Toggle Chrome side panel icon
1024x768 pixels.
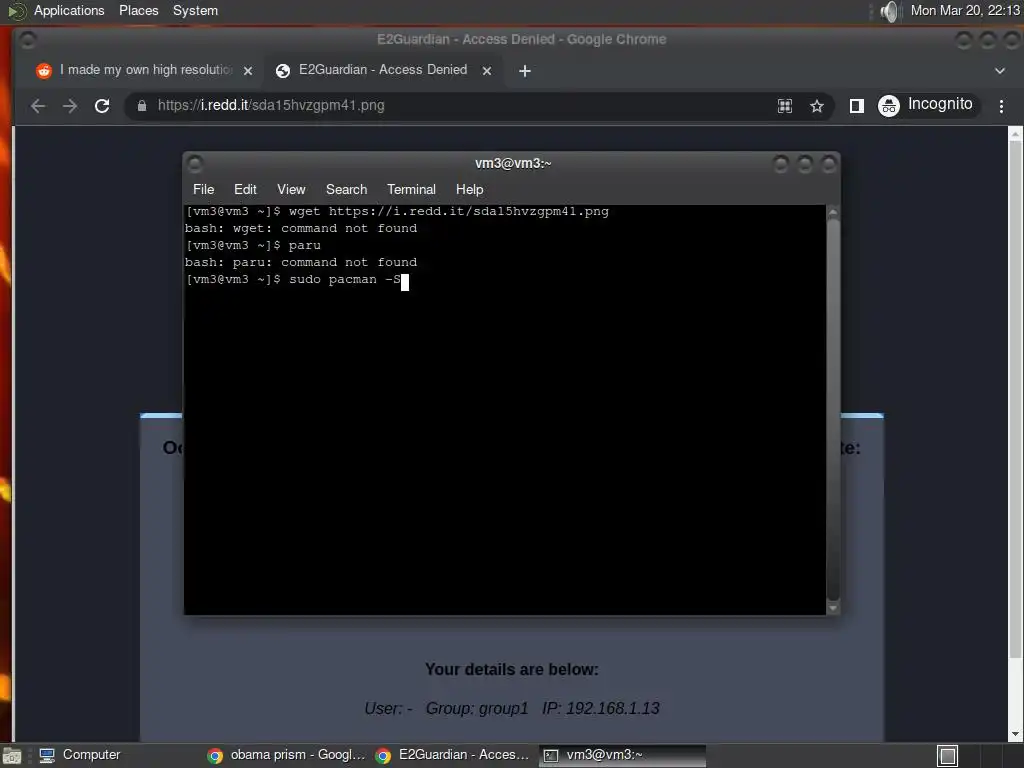point(857,106)
